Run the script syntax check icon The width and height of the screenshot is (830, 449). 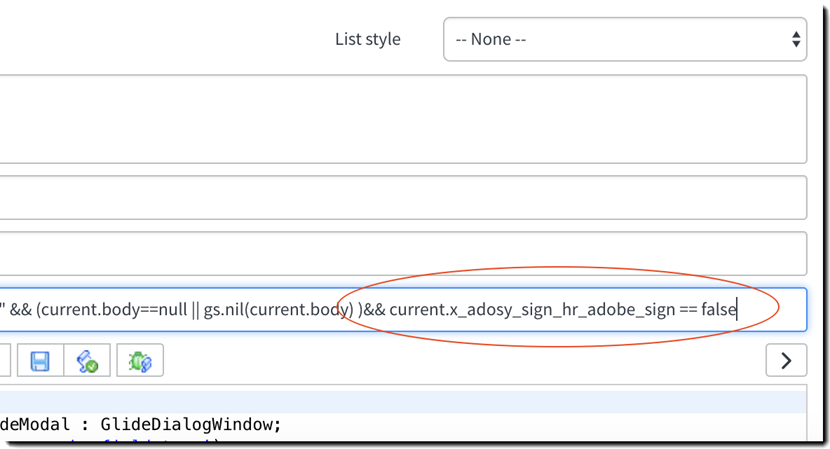pyautogui.click(x=87, y=361)
